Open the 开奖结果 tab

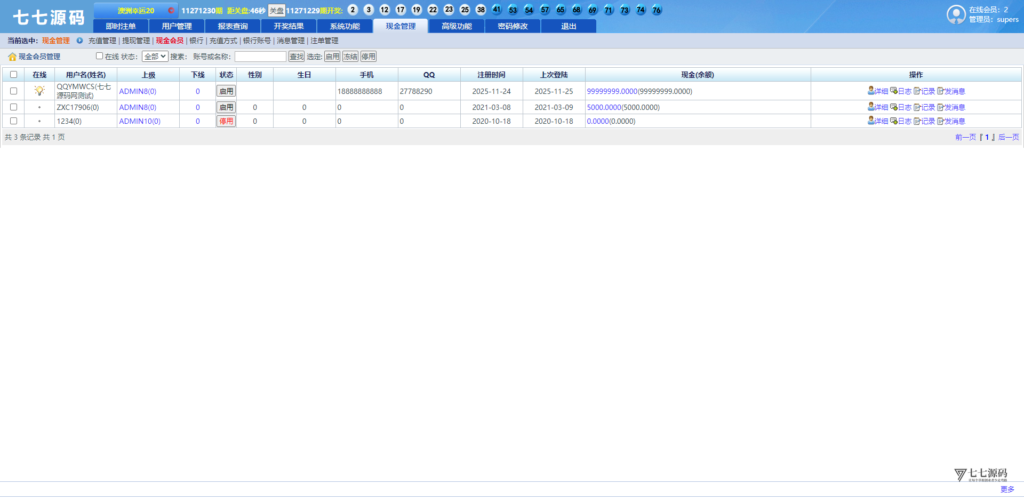(288, 26)
